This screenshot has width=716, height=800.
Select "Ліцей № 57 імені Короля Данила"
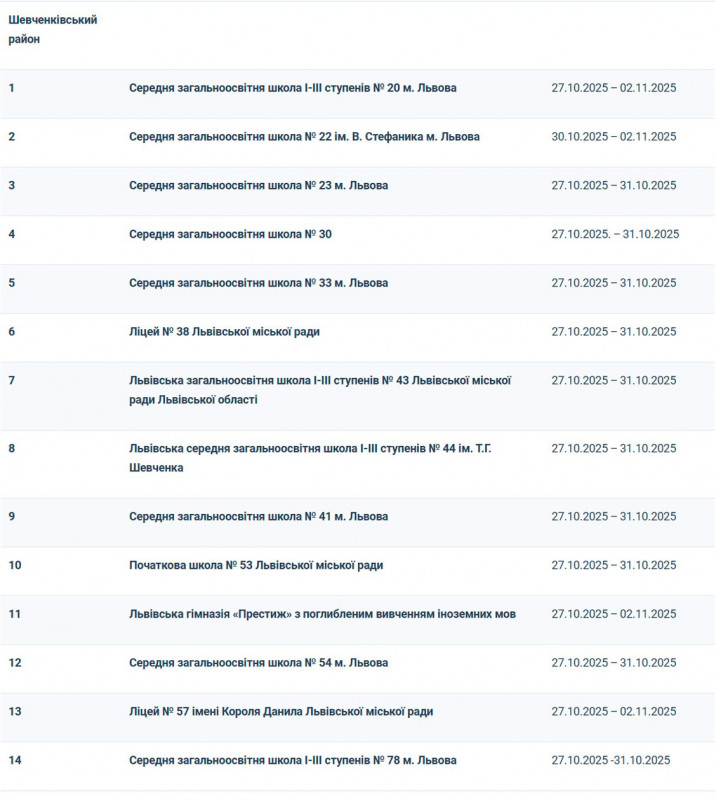pyautogui.click(x=281, y=712)
